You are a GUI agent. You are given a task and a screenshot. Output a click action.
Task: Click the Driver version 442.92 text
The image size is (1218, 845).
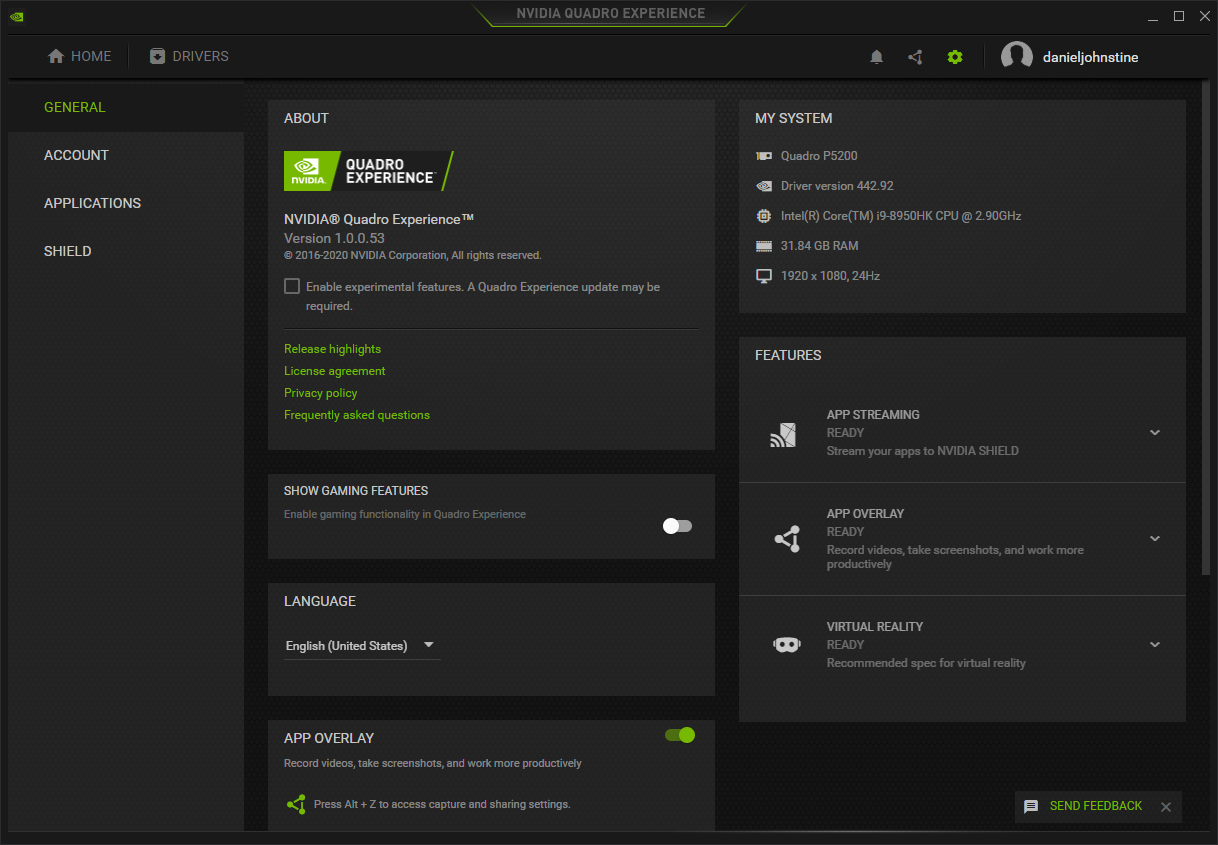coord(837,186)
